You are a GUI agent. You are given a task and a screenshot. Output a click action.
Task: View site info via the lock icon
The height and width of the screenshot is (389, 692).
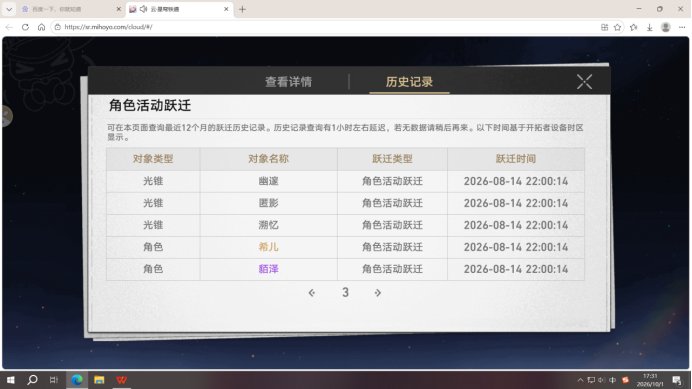(x=58, y=27)
